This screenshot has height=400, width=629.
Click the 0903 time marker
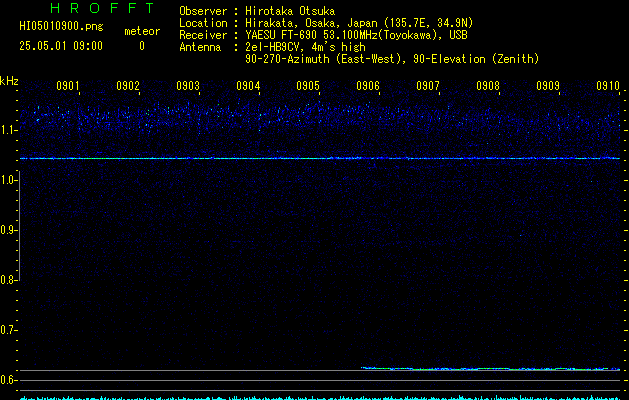[188, 85]
